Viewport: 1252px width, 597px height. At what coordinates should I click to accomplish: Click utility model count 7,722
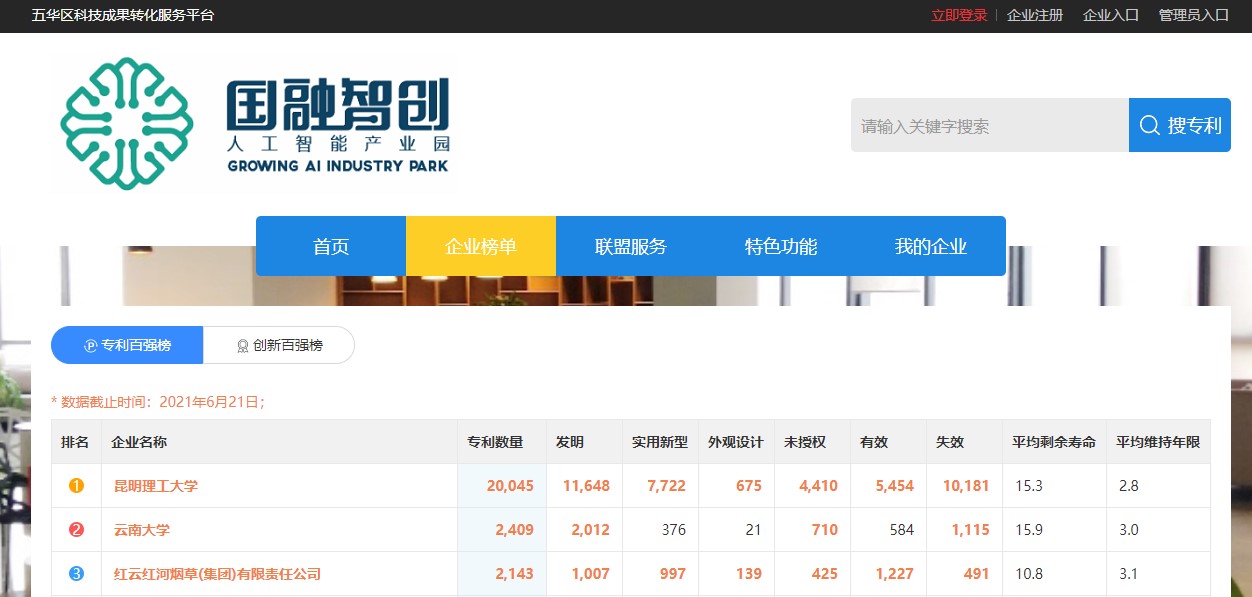tap(666, 486)
